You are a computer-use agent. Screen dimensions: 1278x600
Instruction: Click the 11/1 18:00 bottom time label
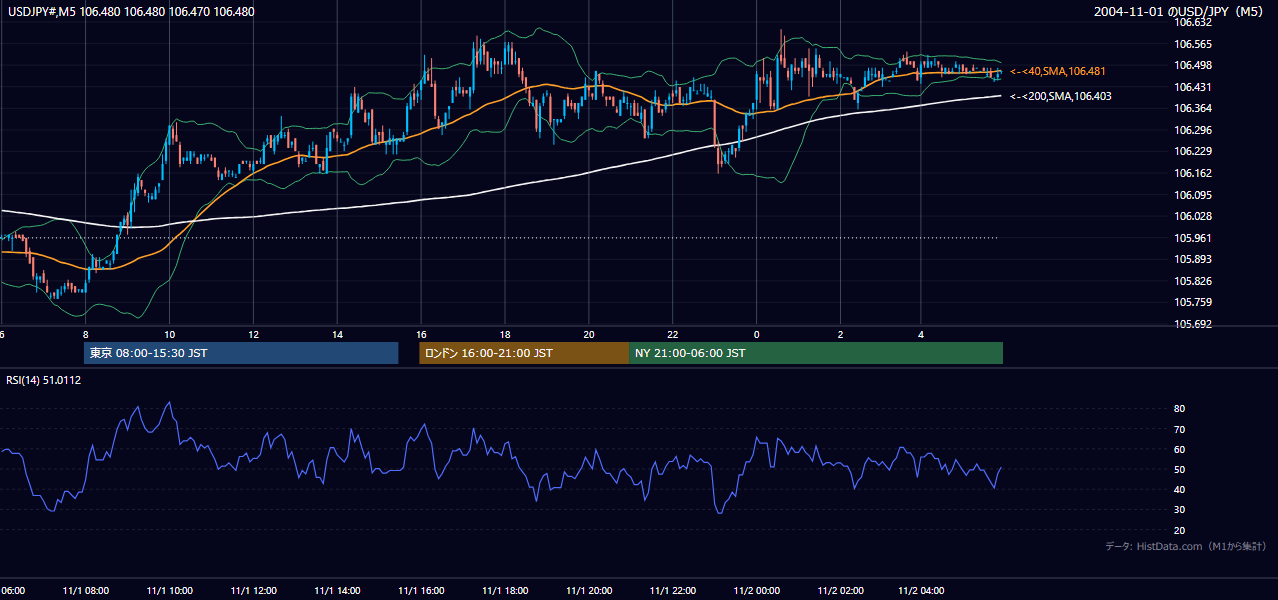505,590
